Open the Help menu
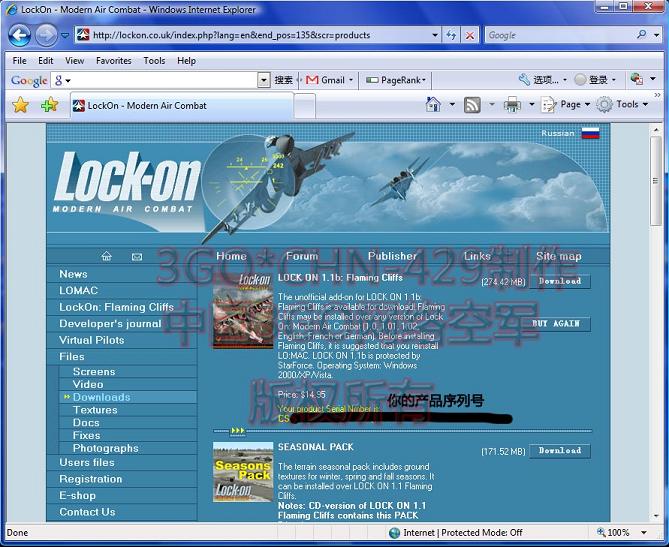This screenshot has width=669, height=547. pyautogui.click(x=186, y=61)
